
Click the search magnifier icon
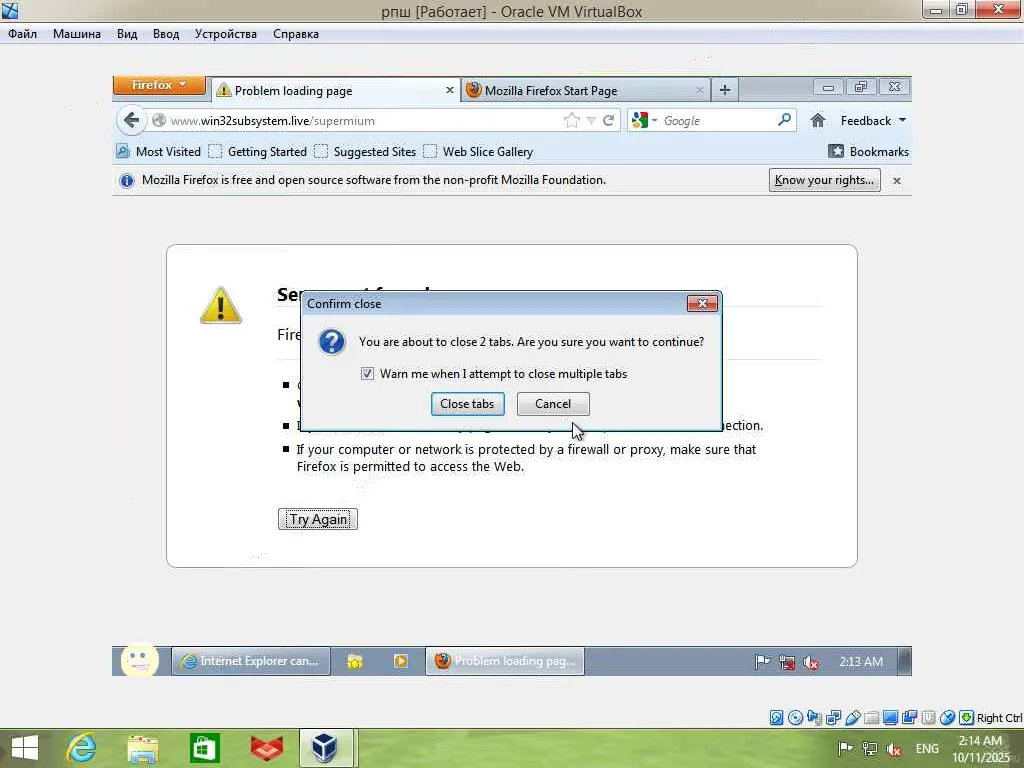click(784, 120)
